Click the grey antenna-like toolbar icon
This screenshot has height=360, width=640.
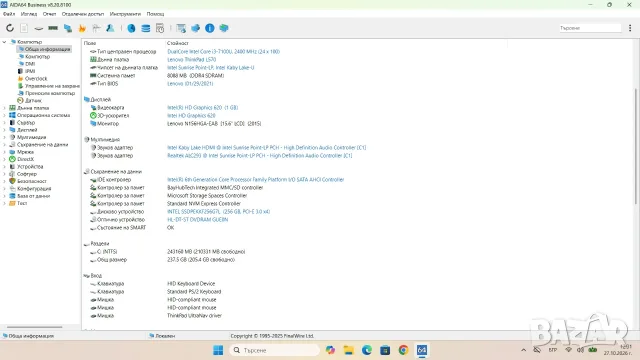coord(96,28)
